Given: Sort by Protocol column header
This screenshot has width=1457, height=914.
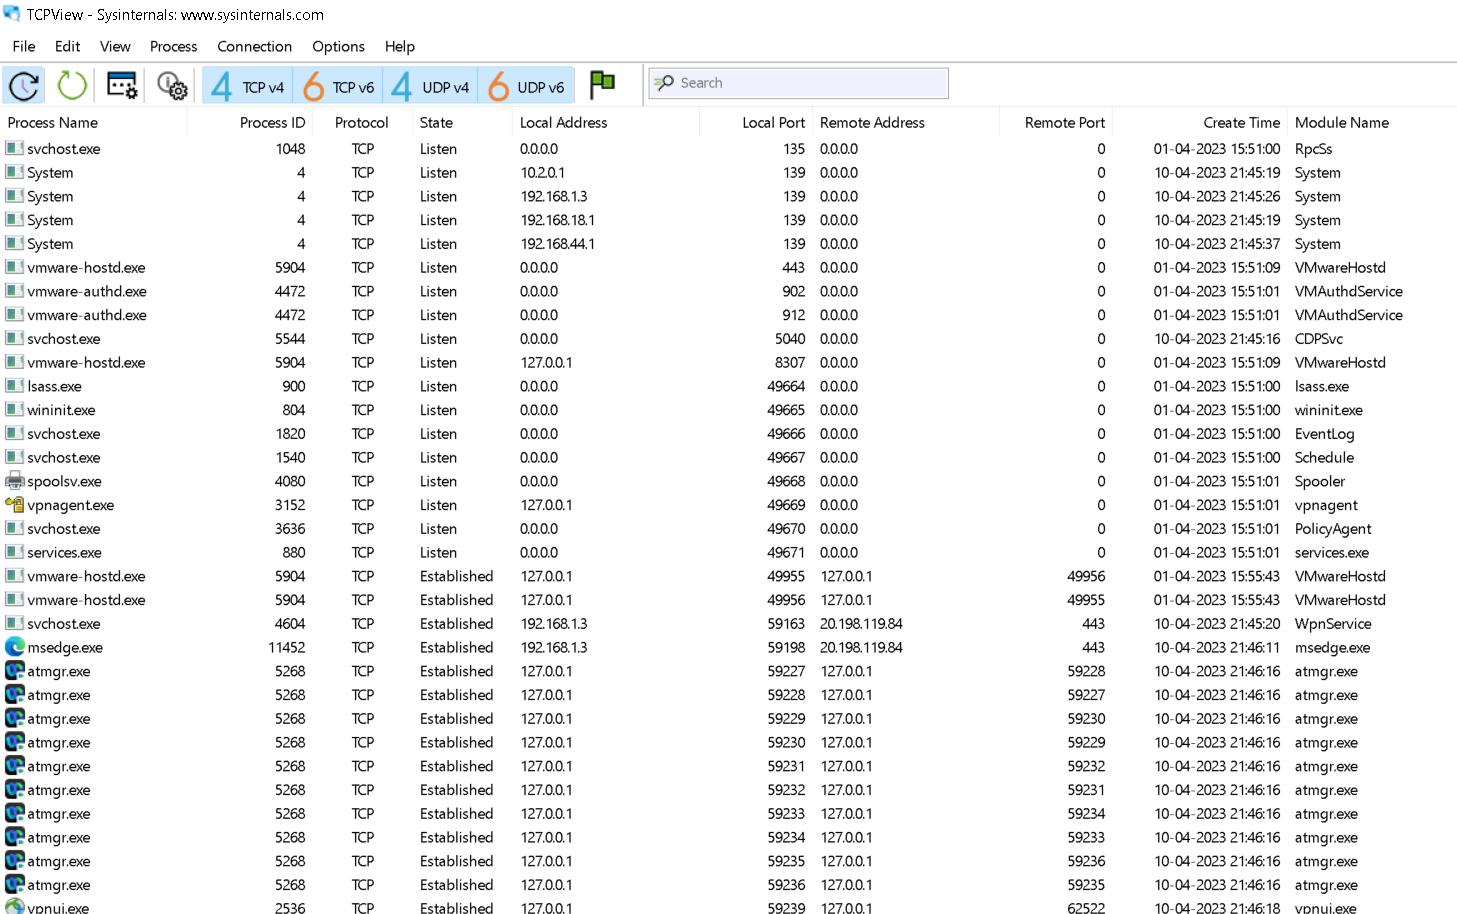Looking at the screenshot, I should (x=361, y=122).
